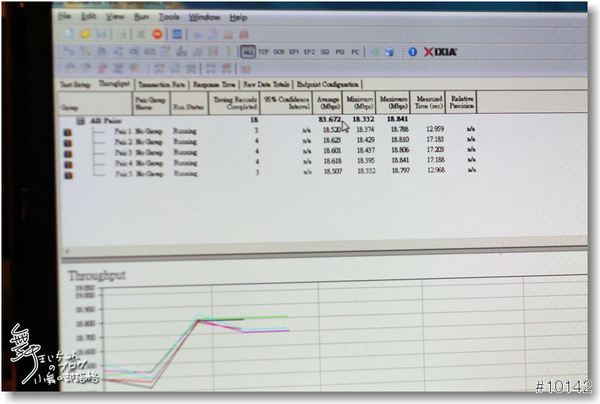Image resolution: width=600 pixels, height=404 pixels.
Task: Click the Timing Records Completed column header
Action: [x=234, y=103]
